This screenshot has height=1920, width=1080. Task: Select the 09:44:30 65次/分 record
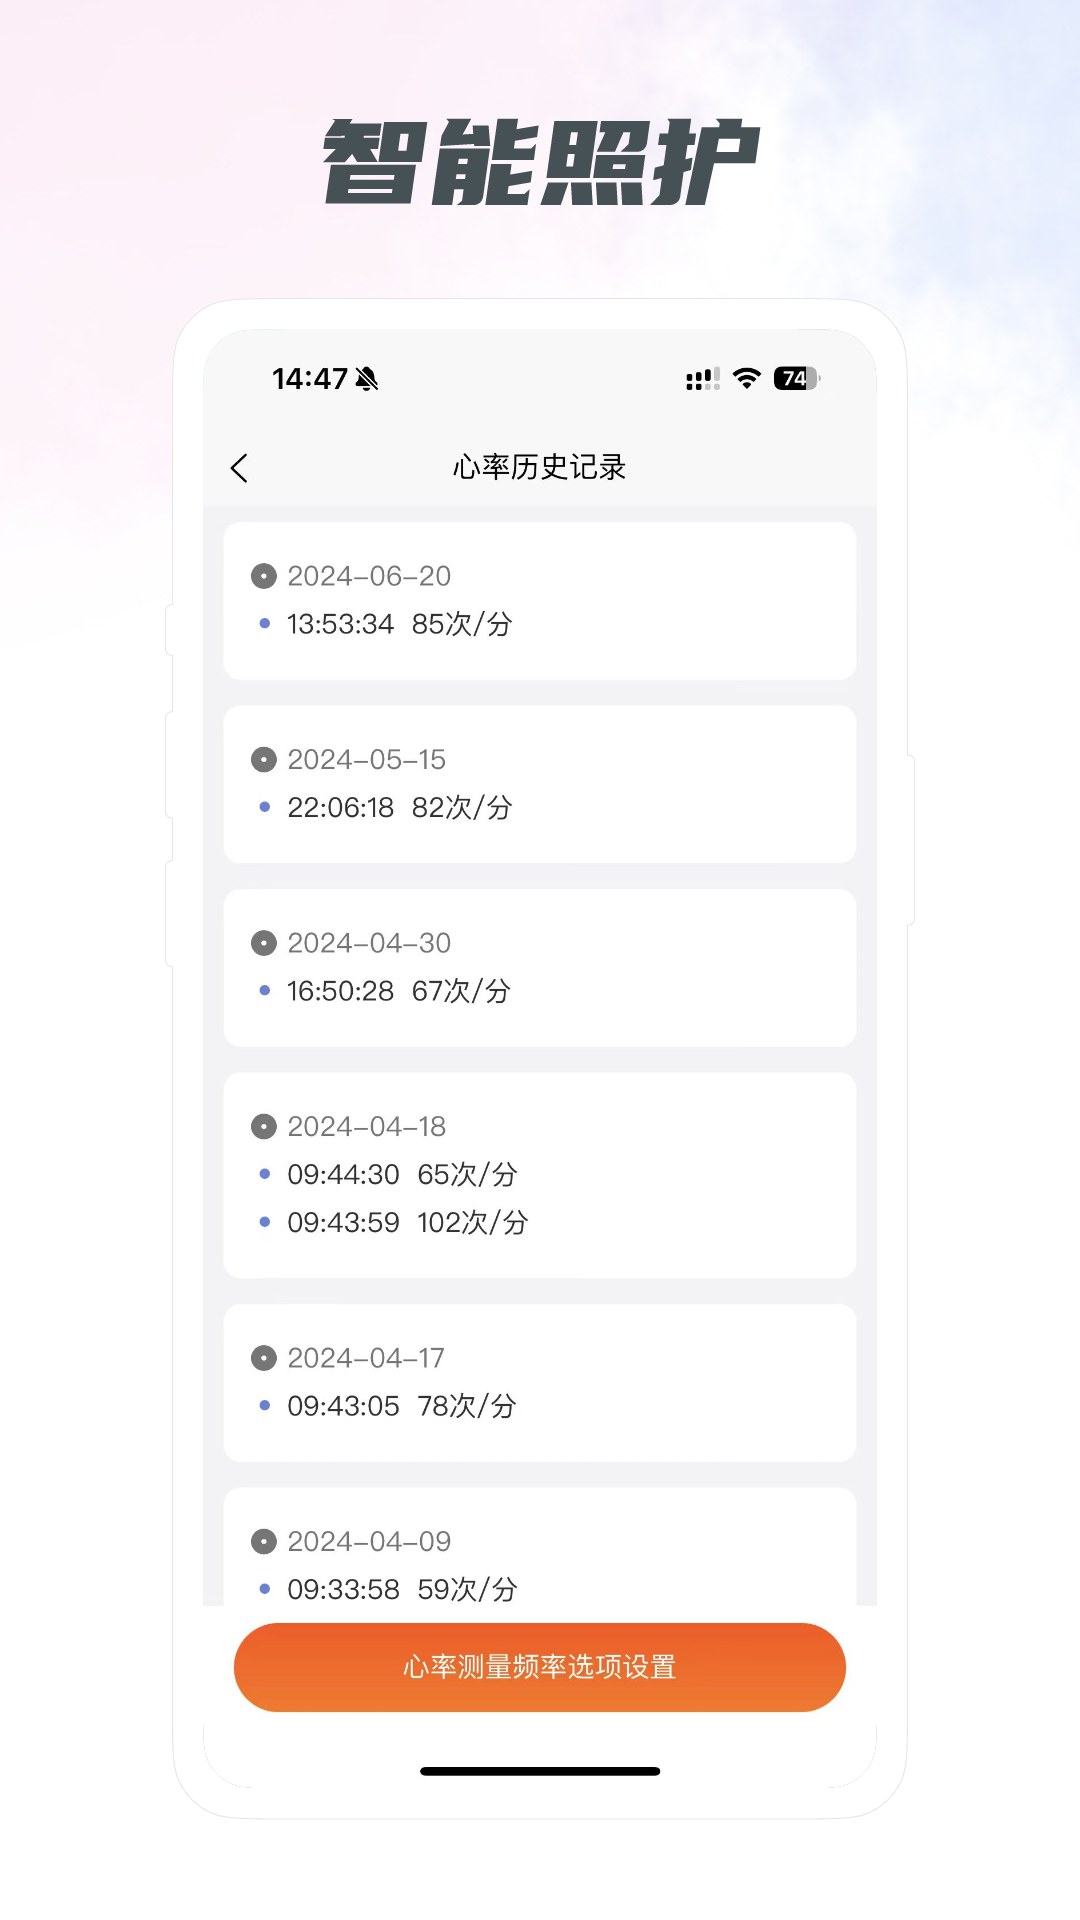pyautogui.click(x=402, y=1174)
